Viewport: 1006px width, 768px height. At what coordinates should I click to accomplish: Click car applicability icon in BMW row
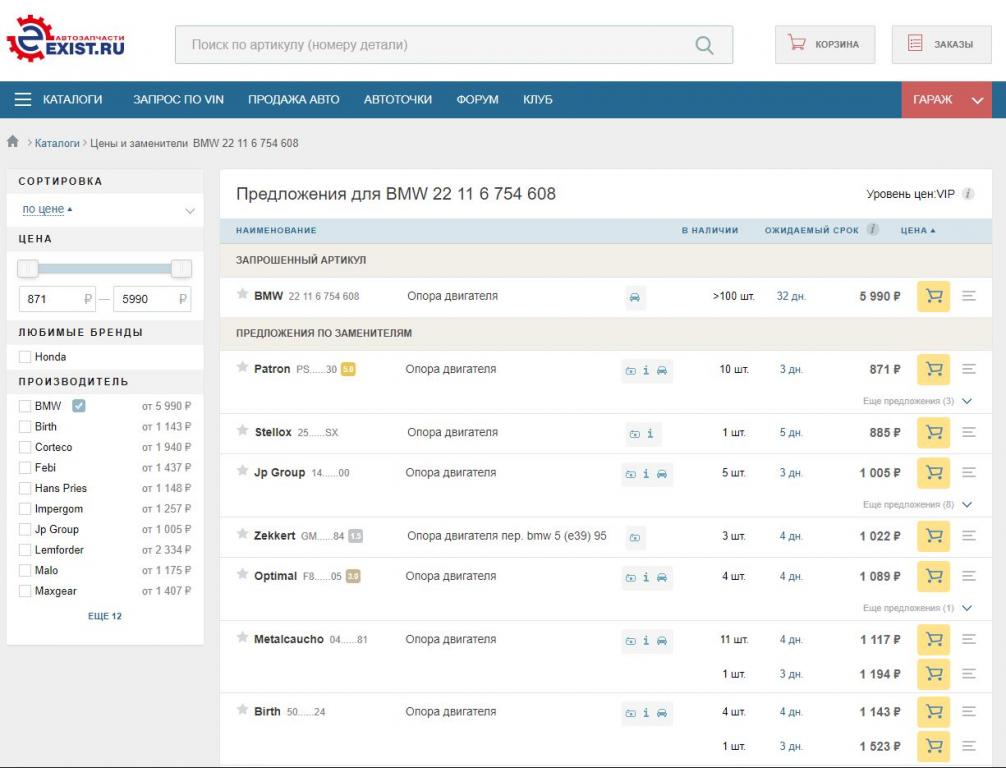click(635, 297)
